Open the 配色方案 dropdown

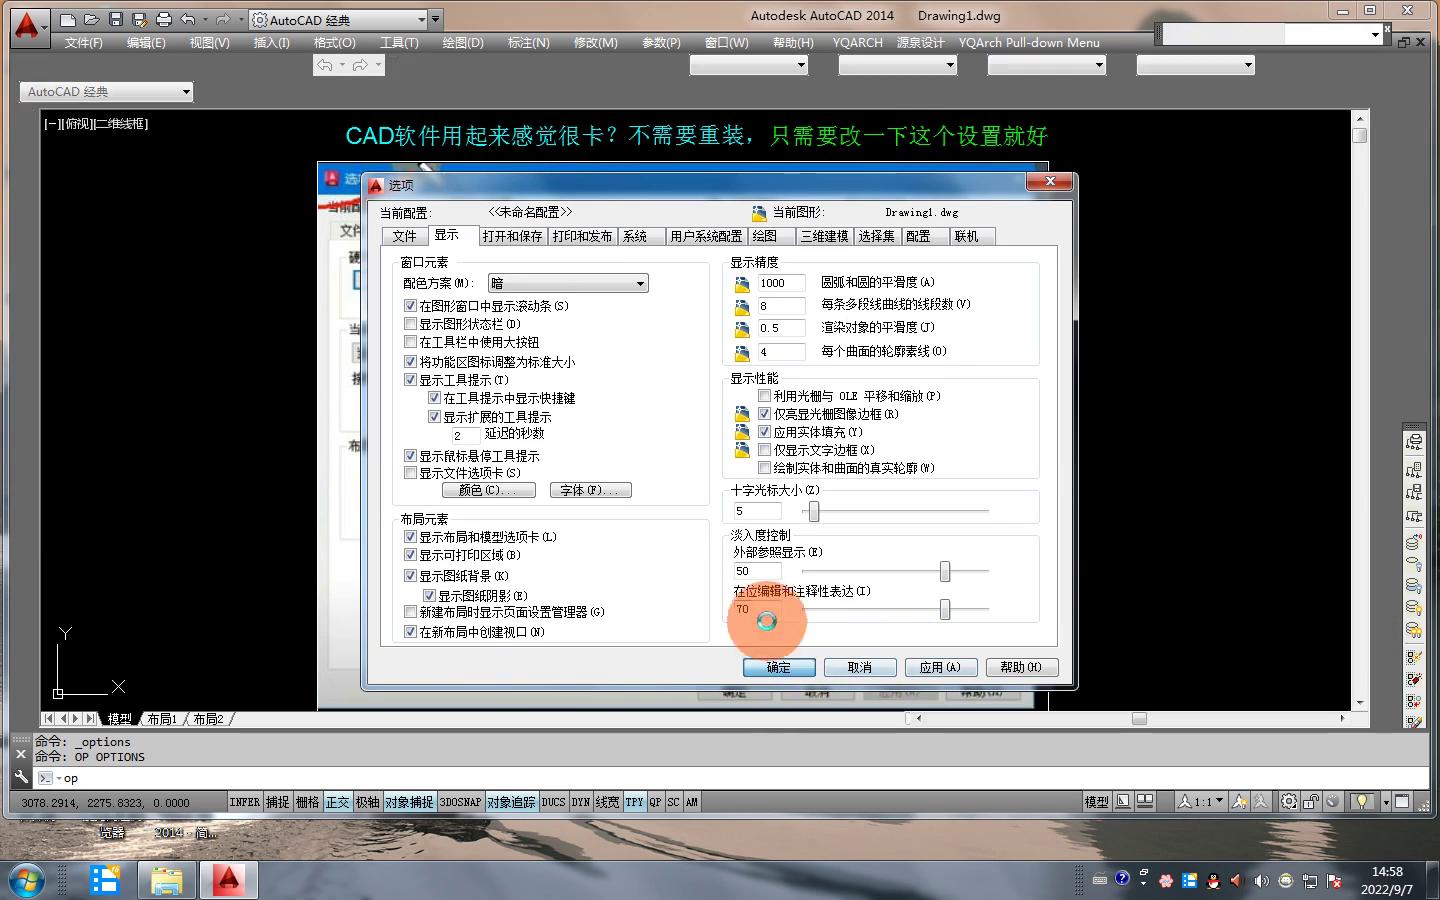pos(568,284)
